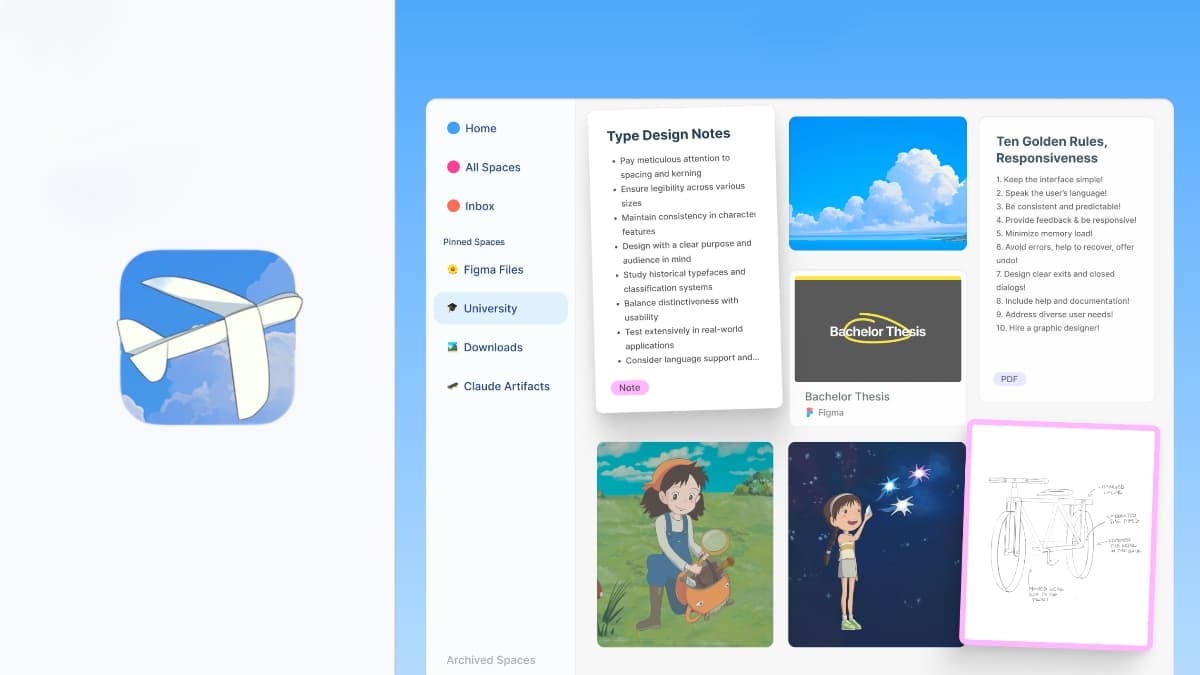Click rule "5. Minimize memory load!"
Image resolution: width=1200 pixels, height=675 pixels.
click(x=1046, y=233)
